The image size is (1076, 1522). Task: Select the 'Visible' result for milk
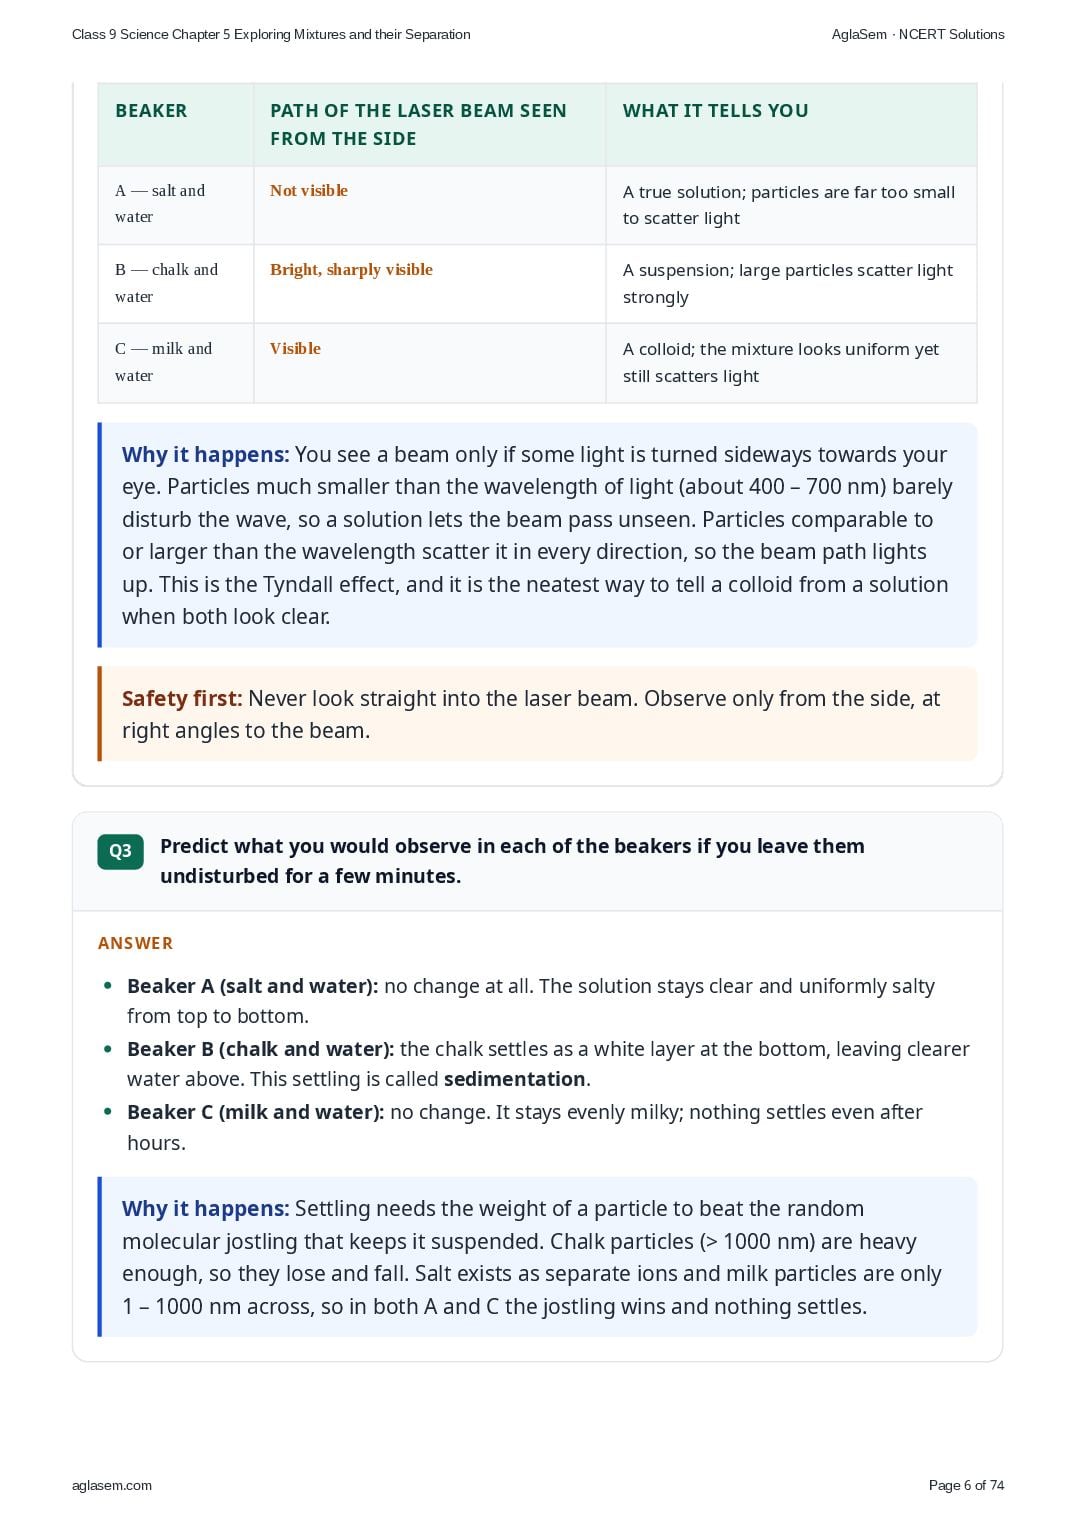pyautogui.click(x=295, y=349)
